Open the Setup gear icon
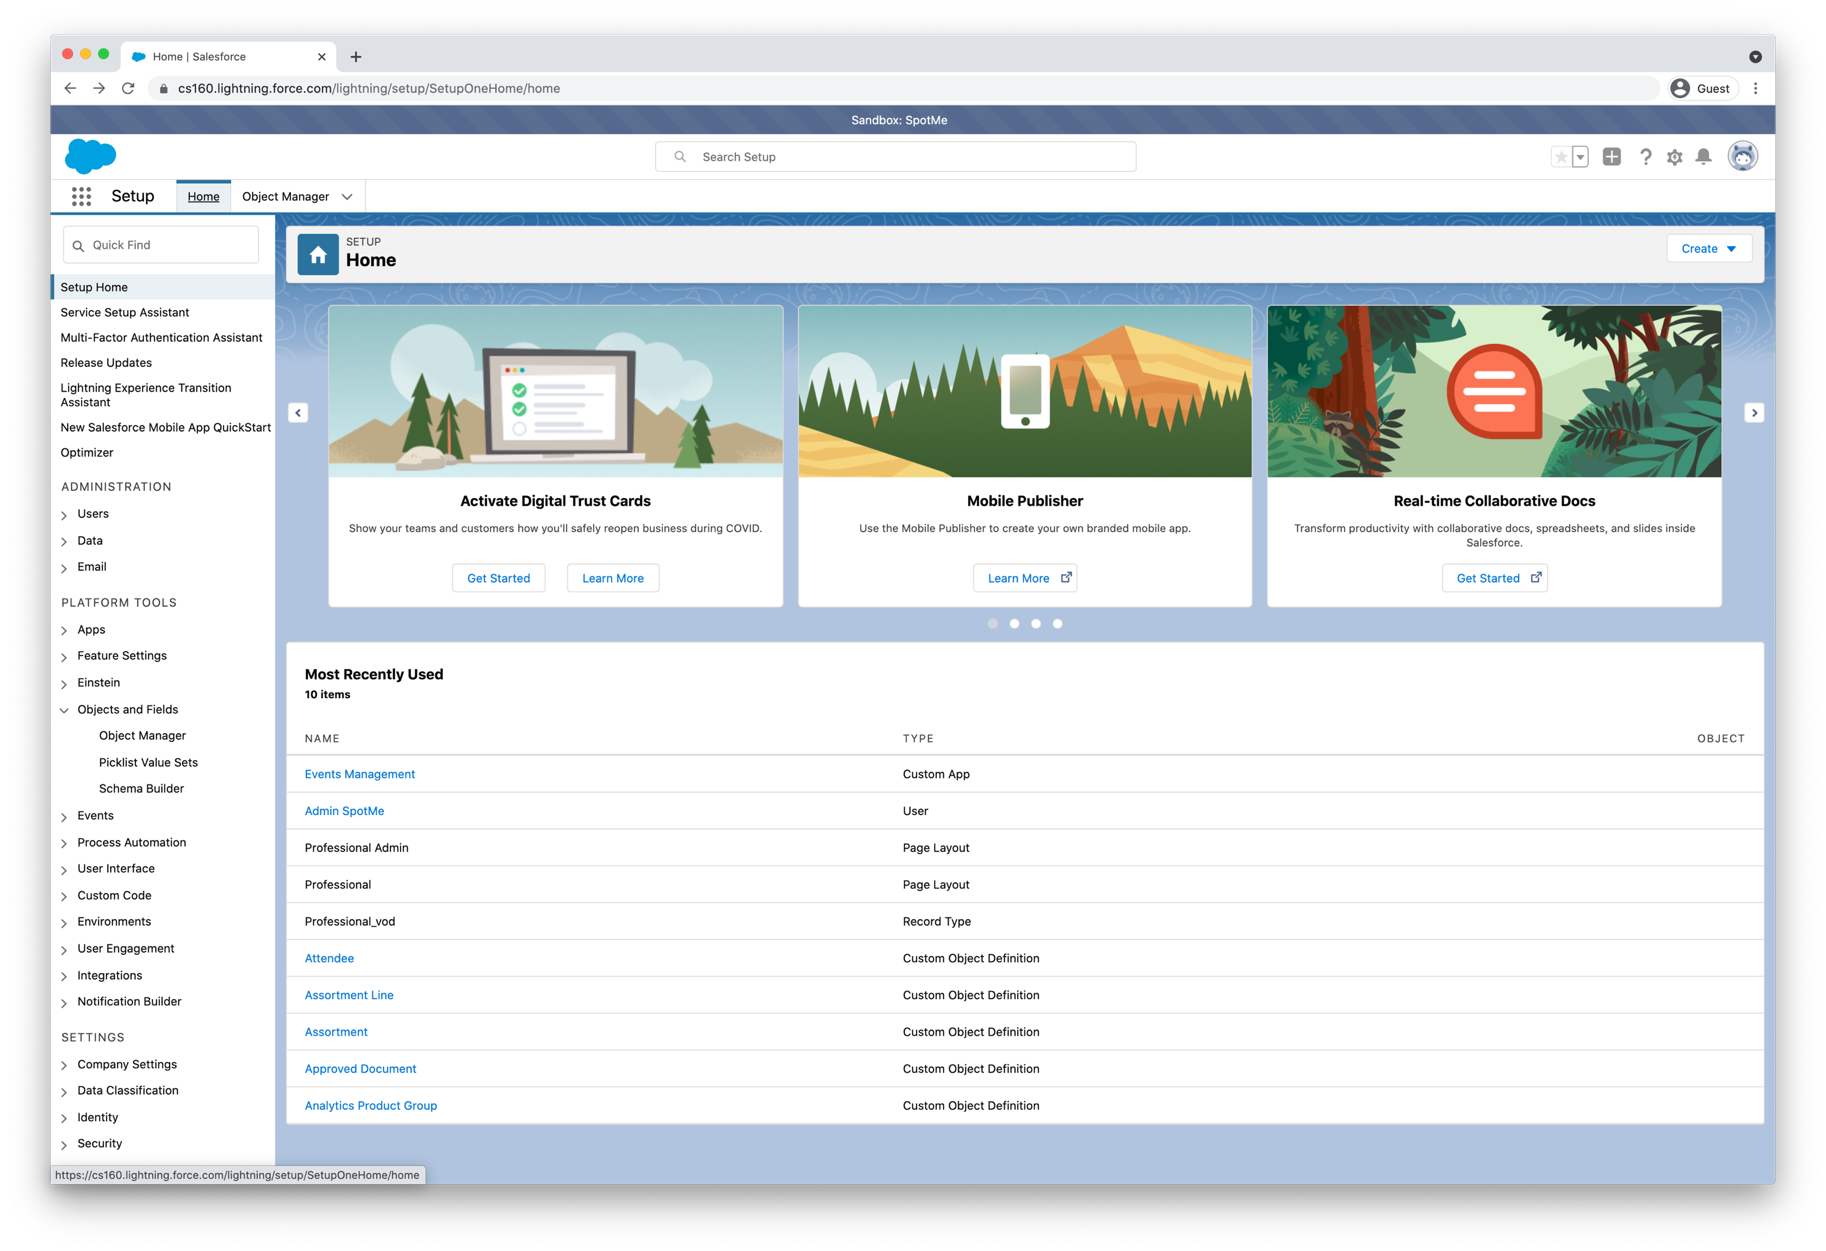 pos(1674,157)
